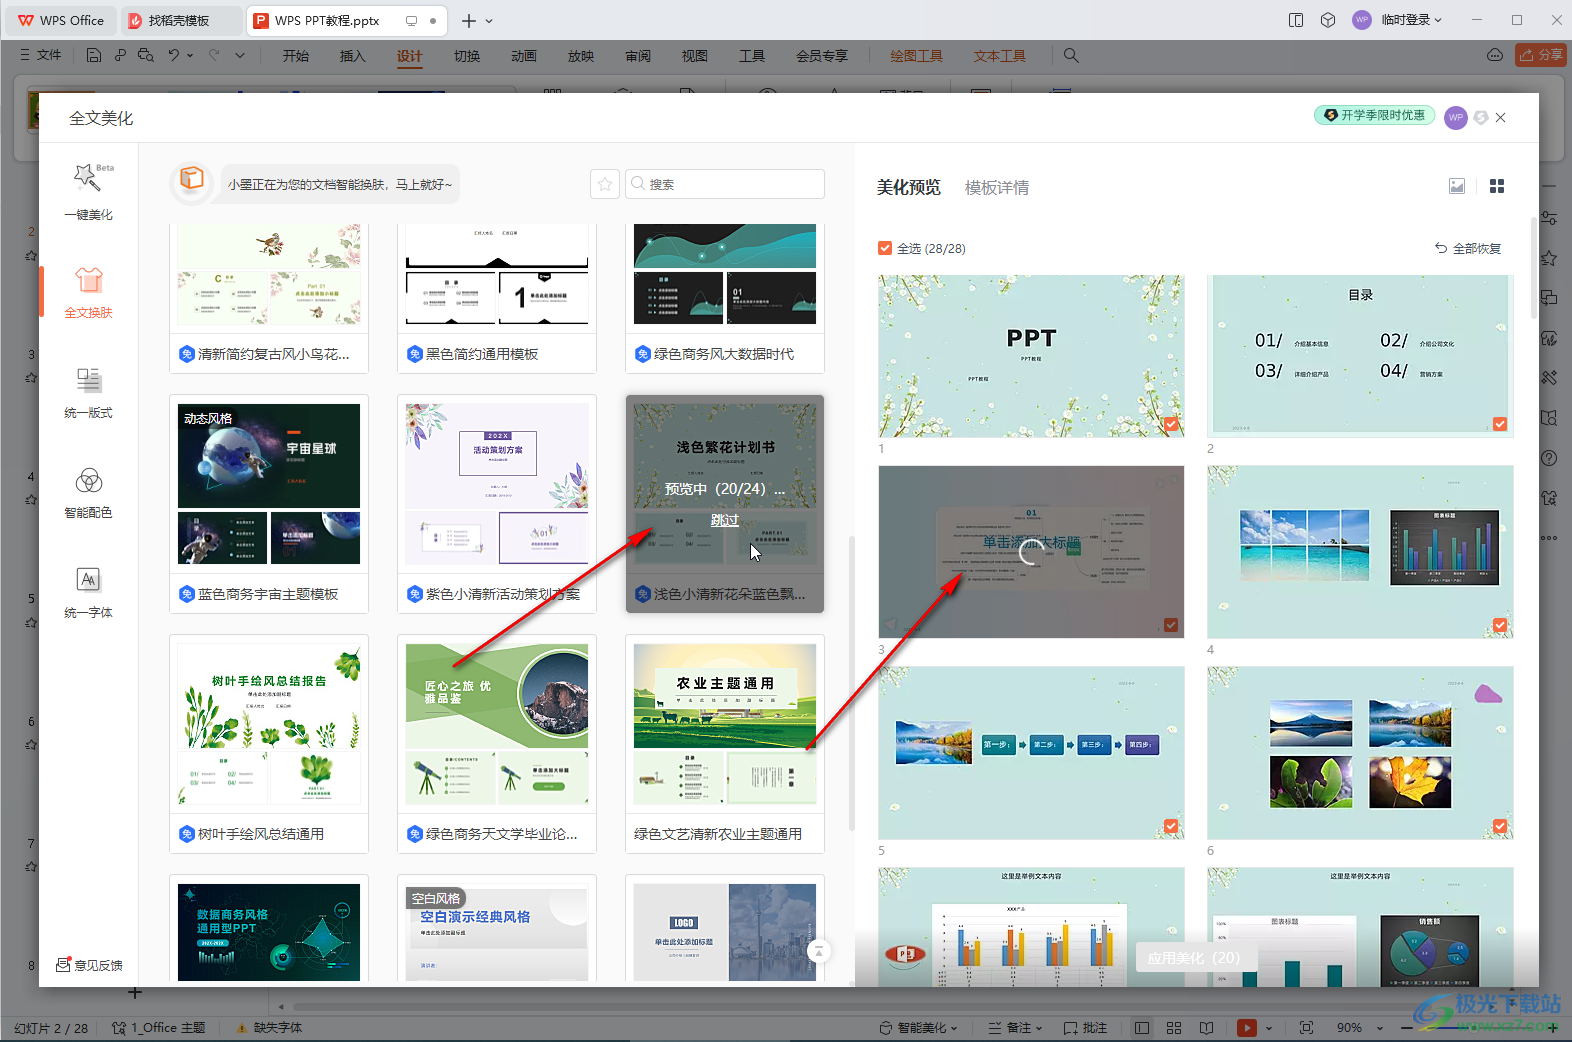The image size is (1572, 1042).
Task: Open the 切换 transitions ribbon tab
Action: pyautogui.click(x=467, y=55)
